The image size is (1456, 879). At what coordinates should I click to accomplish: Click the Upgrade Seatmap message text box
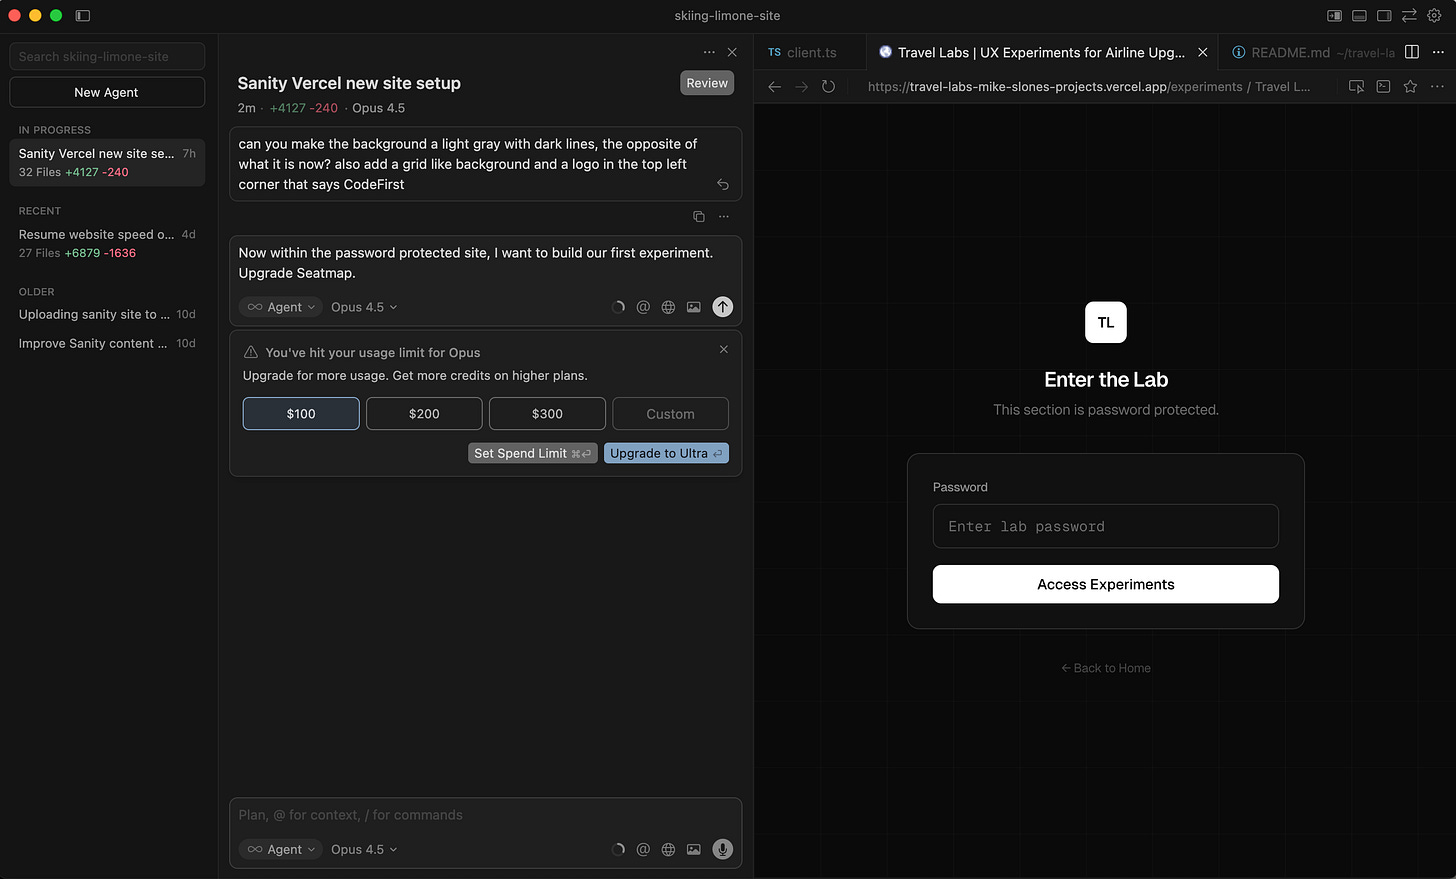point(485,263)
